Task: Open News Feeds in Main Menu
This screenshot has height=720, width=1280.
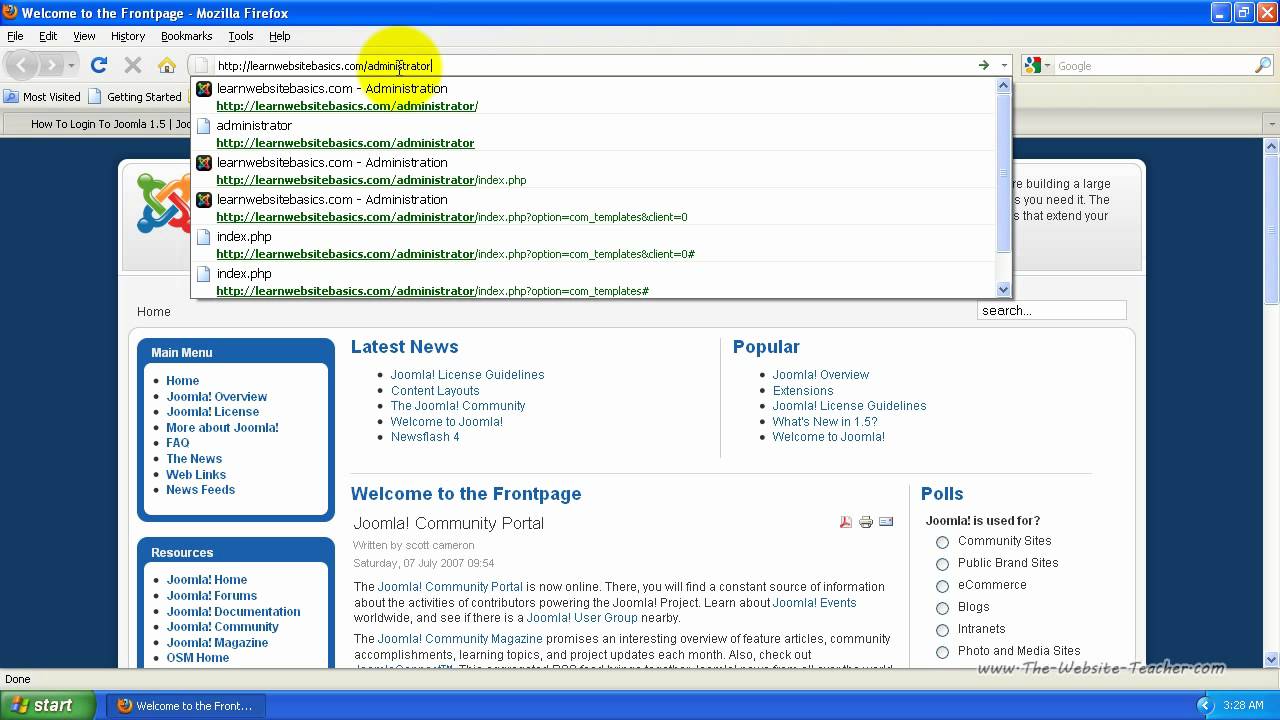Action: (x=200, y=490)
